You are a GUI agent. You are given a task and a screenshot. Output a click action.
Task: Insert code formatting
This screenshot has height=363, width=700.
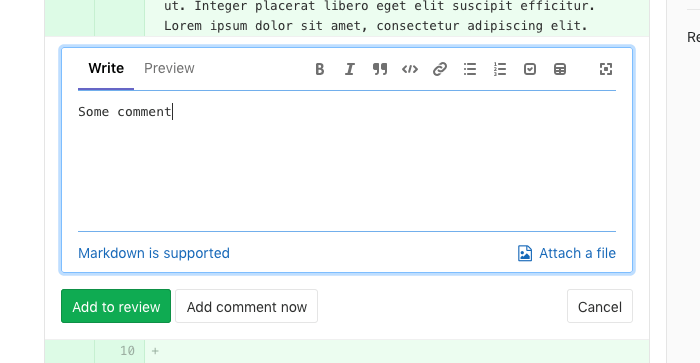pyautogui.click(x=410, y=69)
